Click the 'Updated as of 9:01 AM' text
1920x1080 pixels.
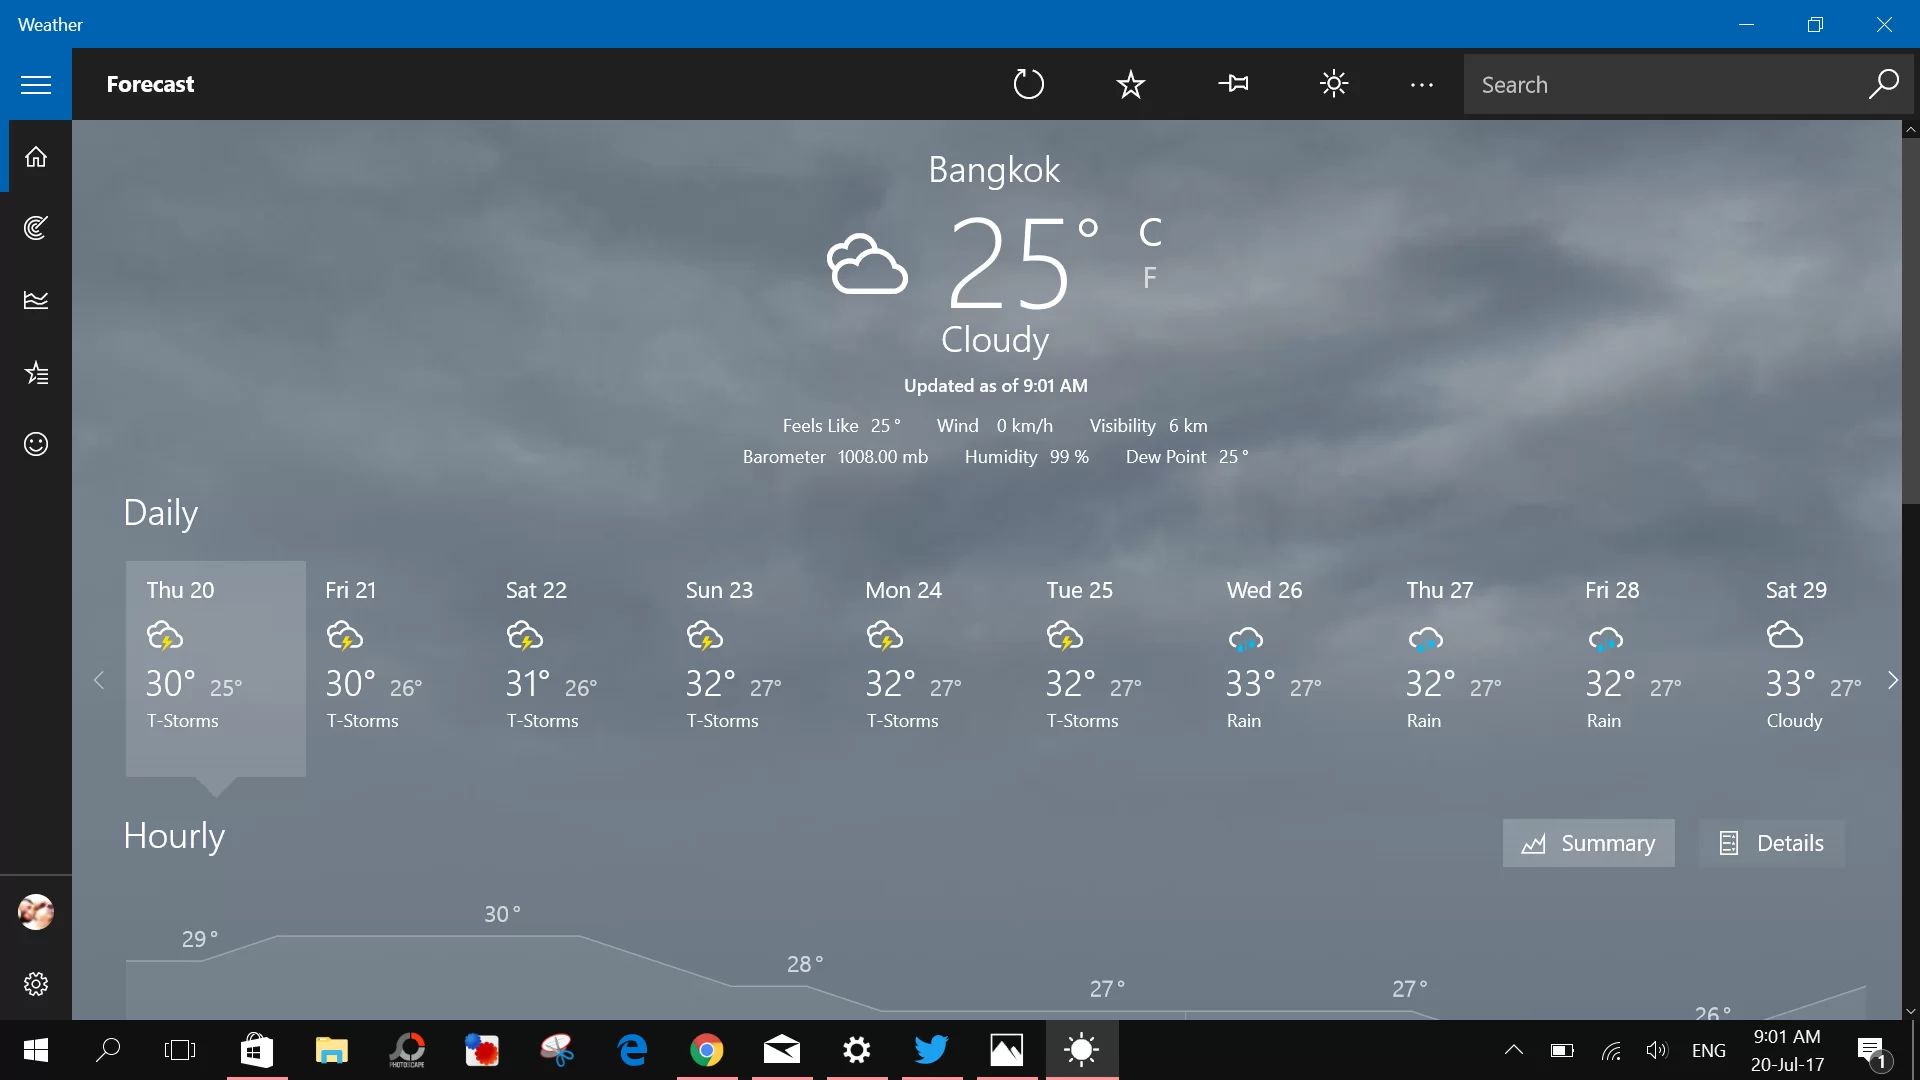[996, 386]
